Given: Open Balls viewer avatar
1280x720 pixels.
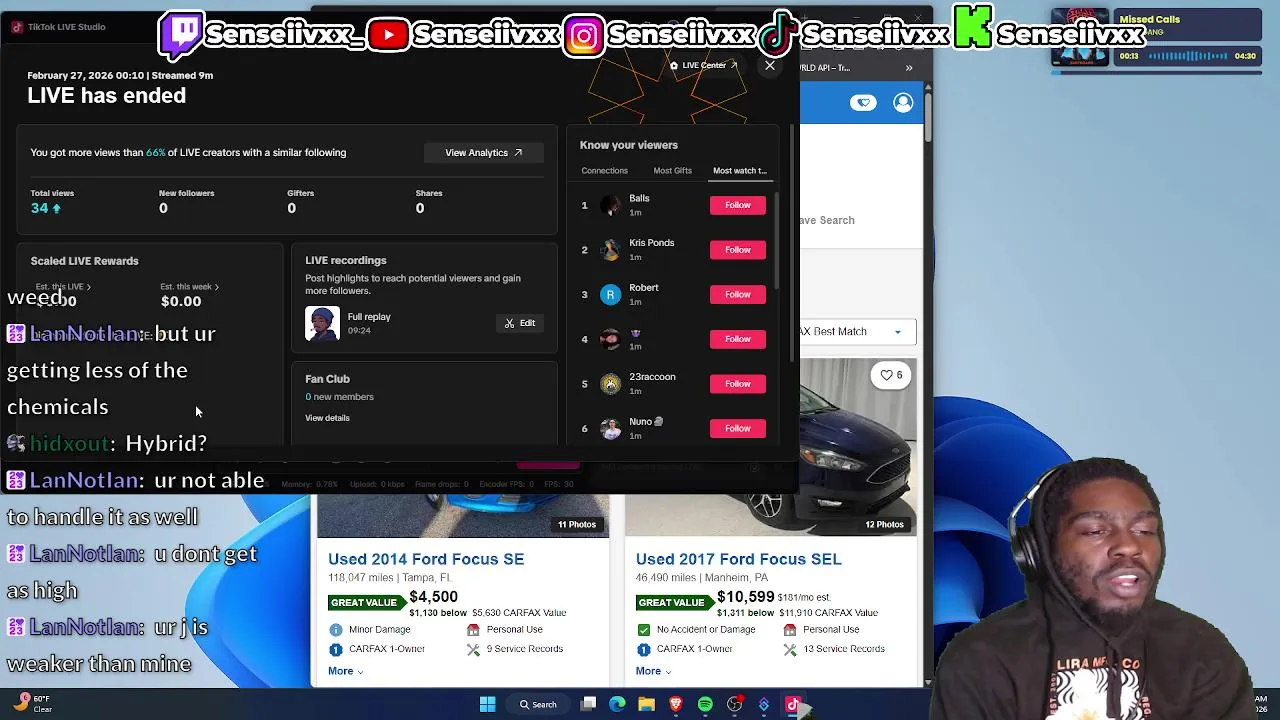Looking at the screenshot, I should pyautogui.click(x=610, y=205).
